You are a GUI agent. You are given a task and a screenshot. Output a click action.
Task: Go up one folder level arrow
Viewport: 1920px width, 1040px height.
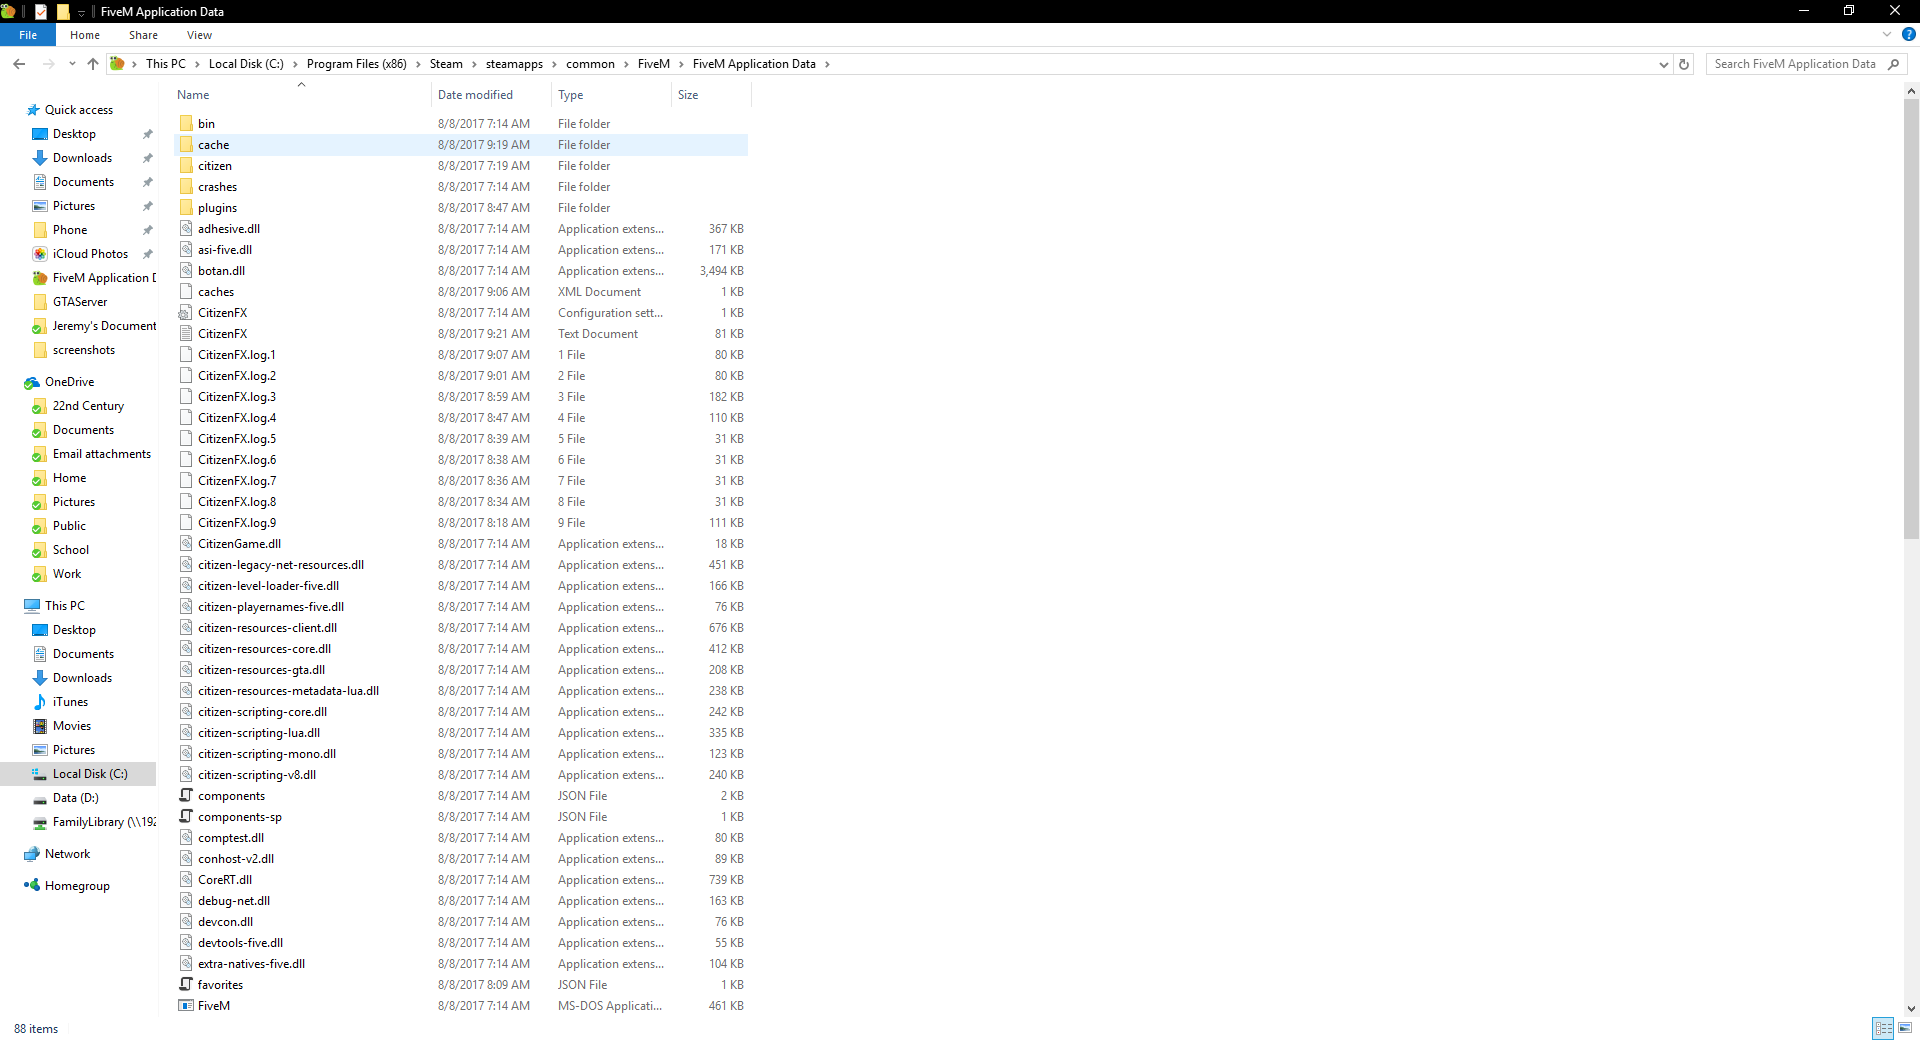point(93,64)
